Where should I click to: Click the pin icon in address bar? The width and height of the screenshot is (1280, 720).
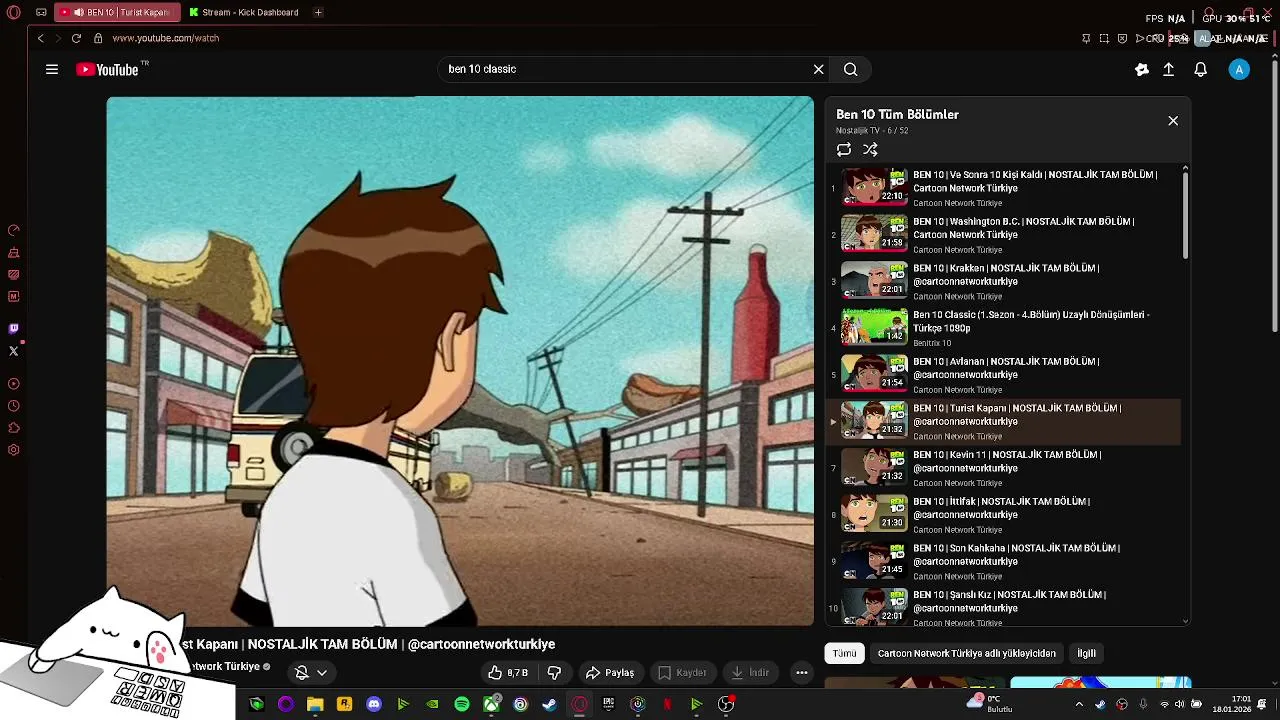[x=1086, y=38]
